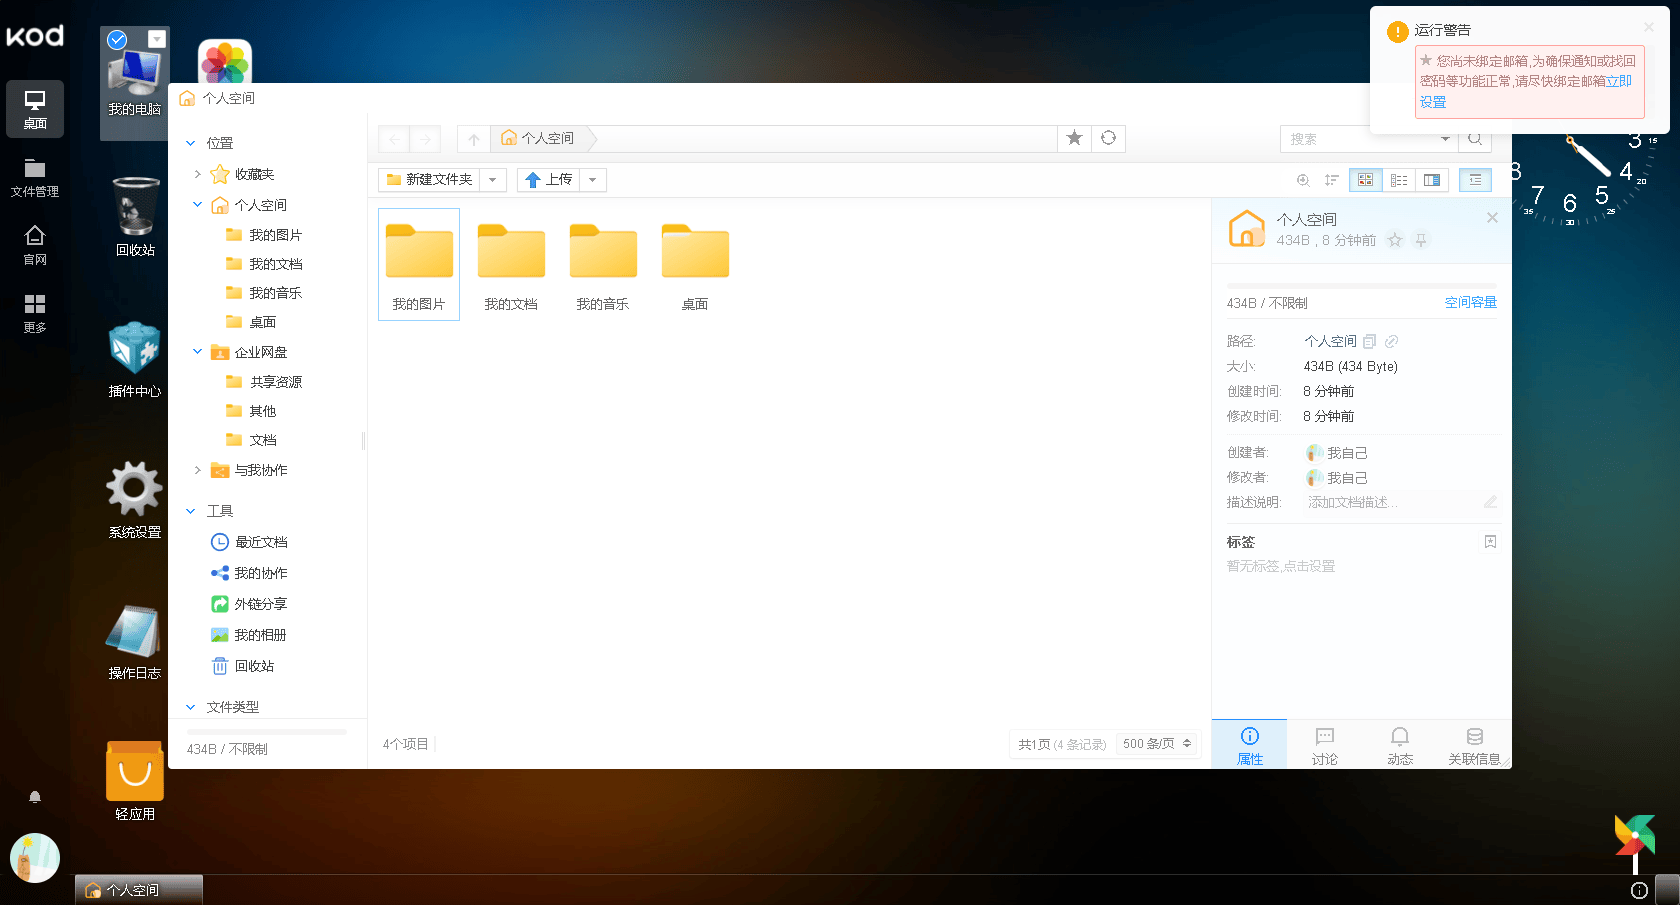
Task: Switch to the 讨论 tab
Action: pos(1324,744)
